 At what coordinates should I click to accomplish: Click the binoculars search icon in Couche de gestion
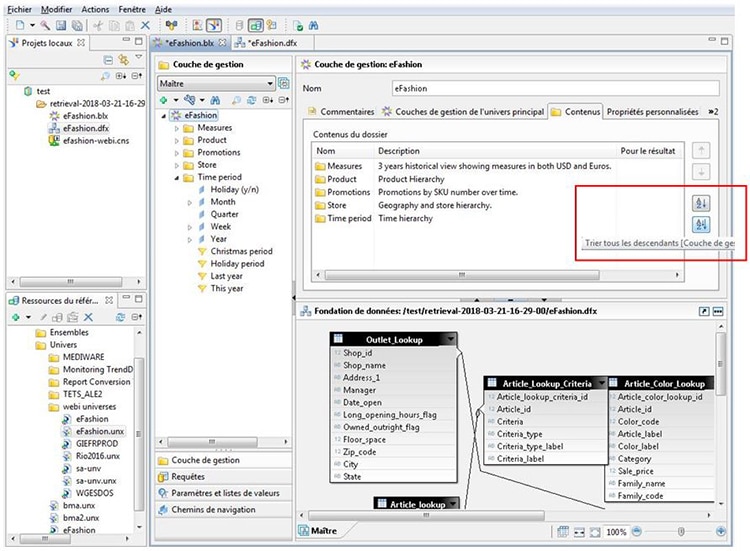coord(215,100)
